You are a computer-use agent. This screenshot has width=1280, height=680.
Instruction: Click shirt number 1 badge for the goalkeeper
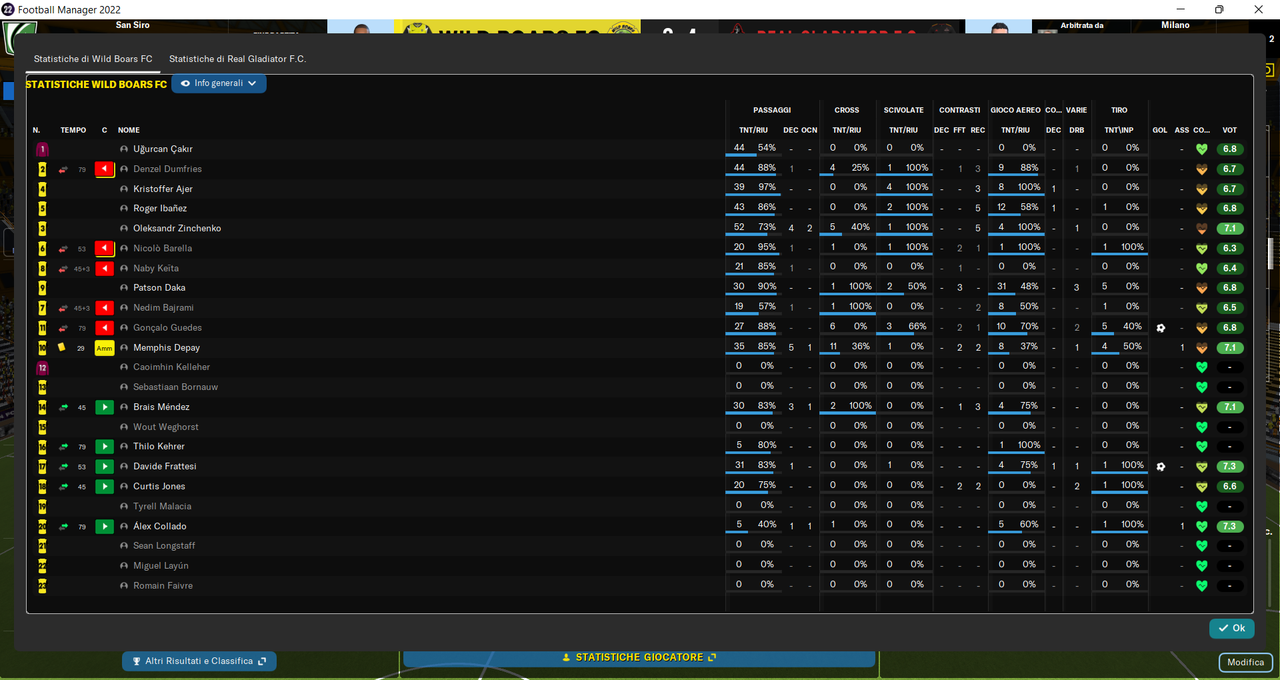(x=42, y=149)
